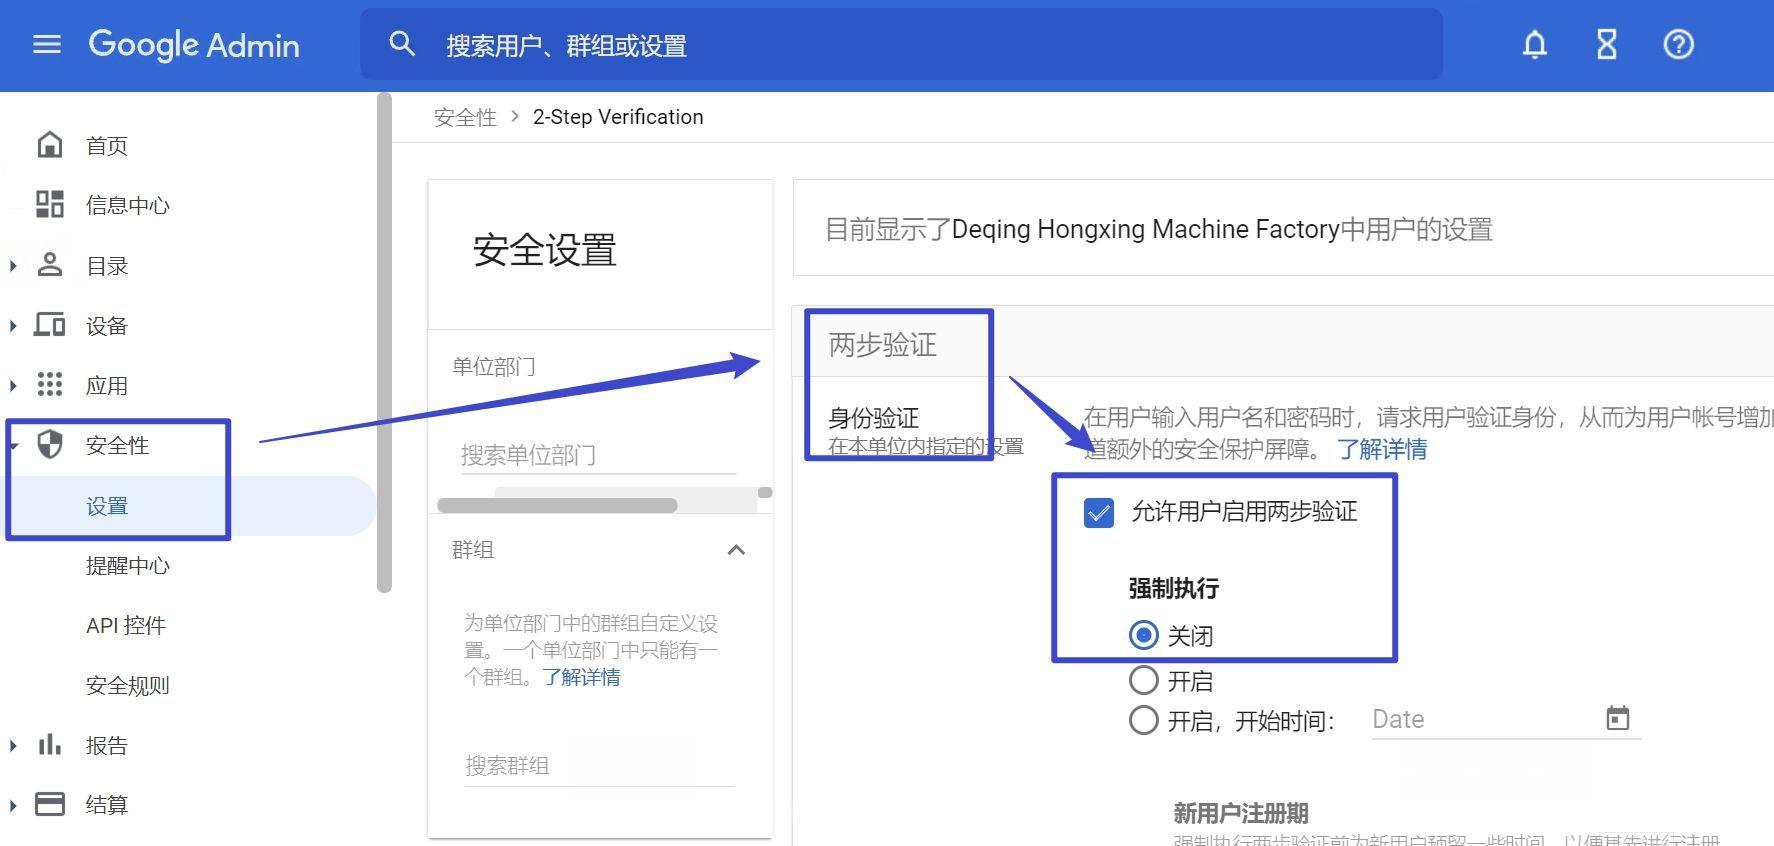
Task: Uncheck 允许用户启用两步验证 checkbox
Action: 1099,513
